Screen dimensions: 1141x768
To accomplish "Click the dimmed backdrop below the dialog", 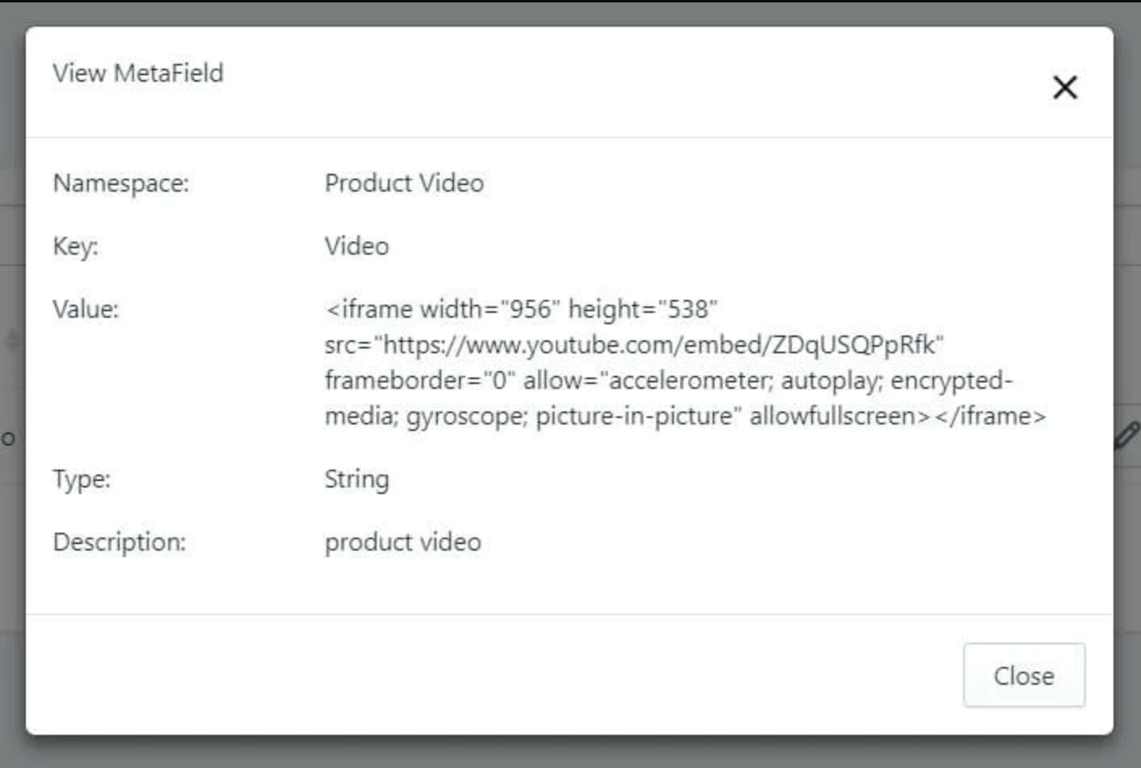I will [x=570, y=752].
